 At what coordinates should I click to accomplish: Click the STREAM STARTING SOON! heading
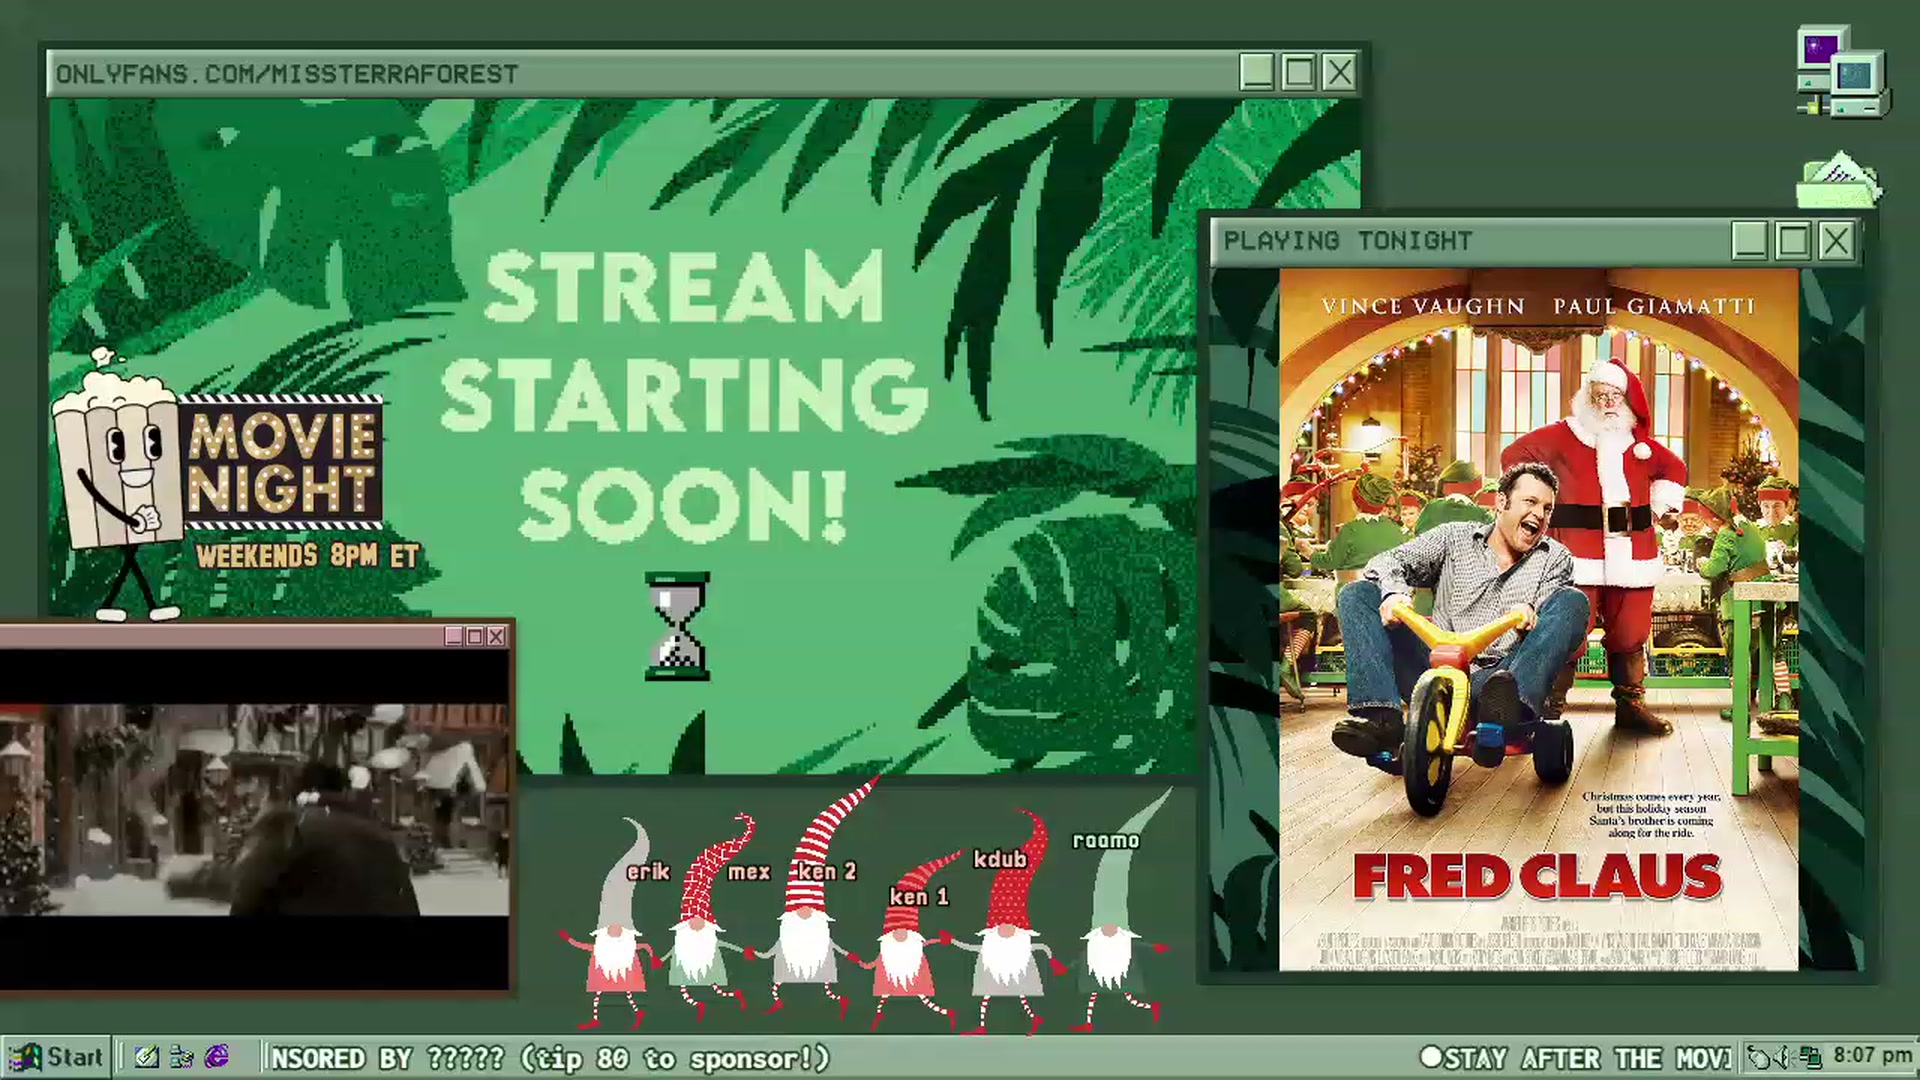click(684, 395)
